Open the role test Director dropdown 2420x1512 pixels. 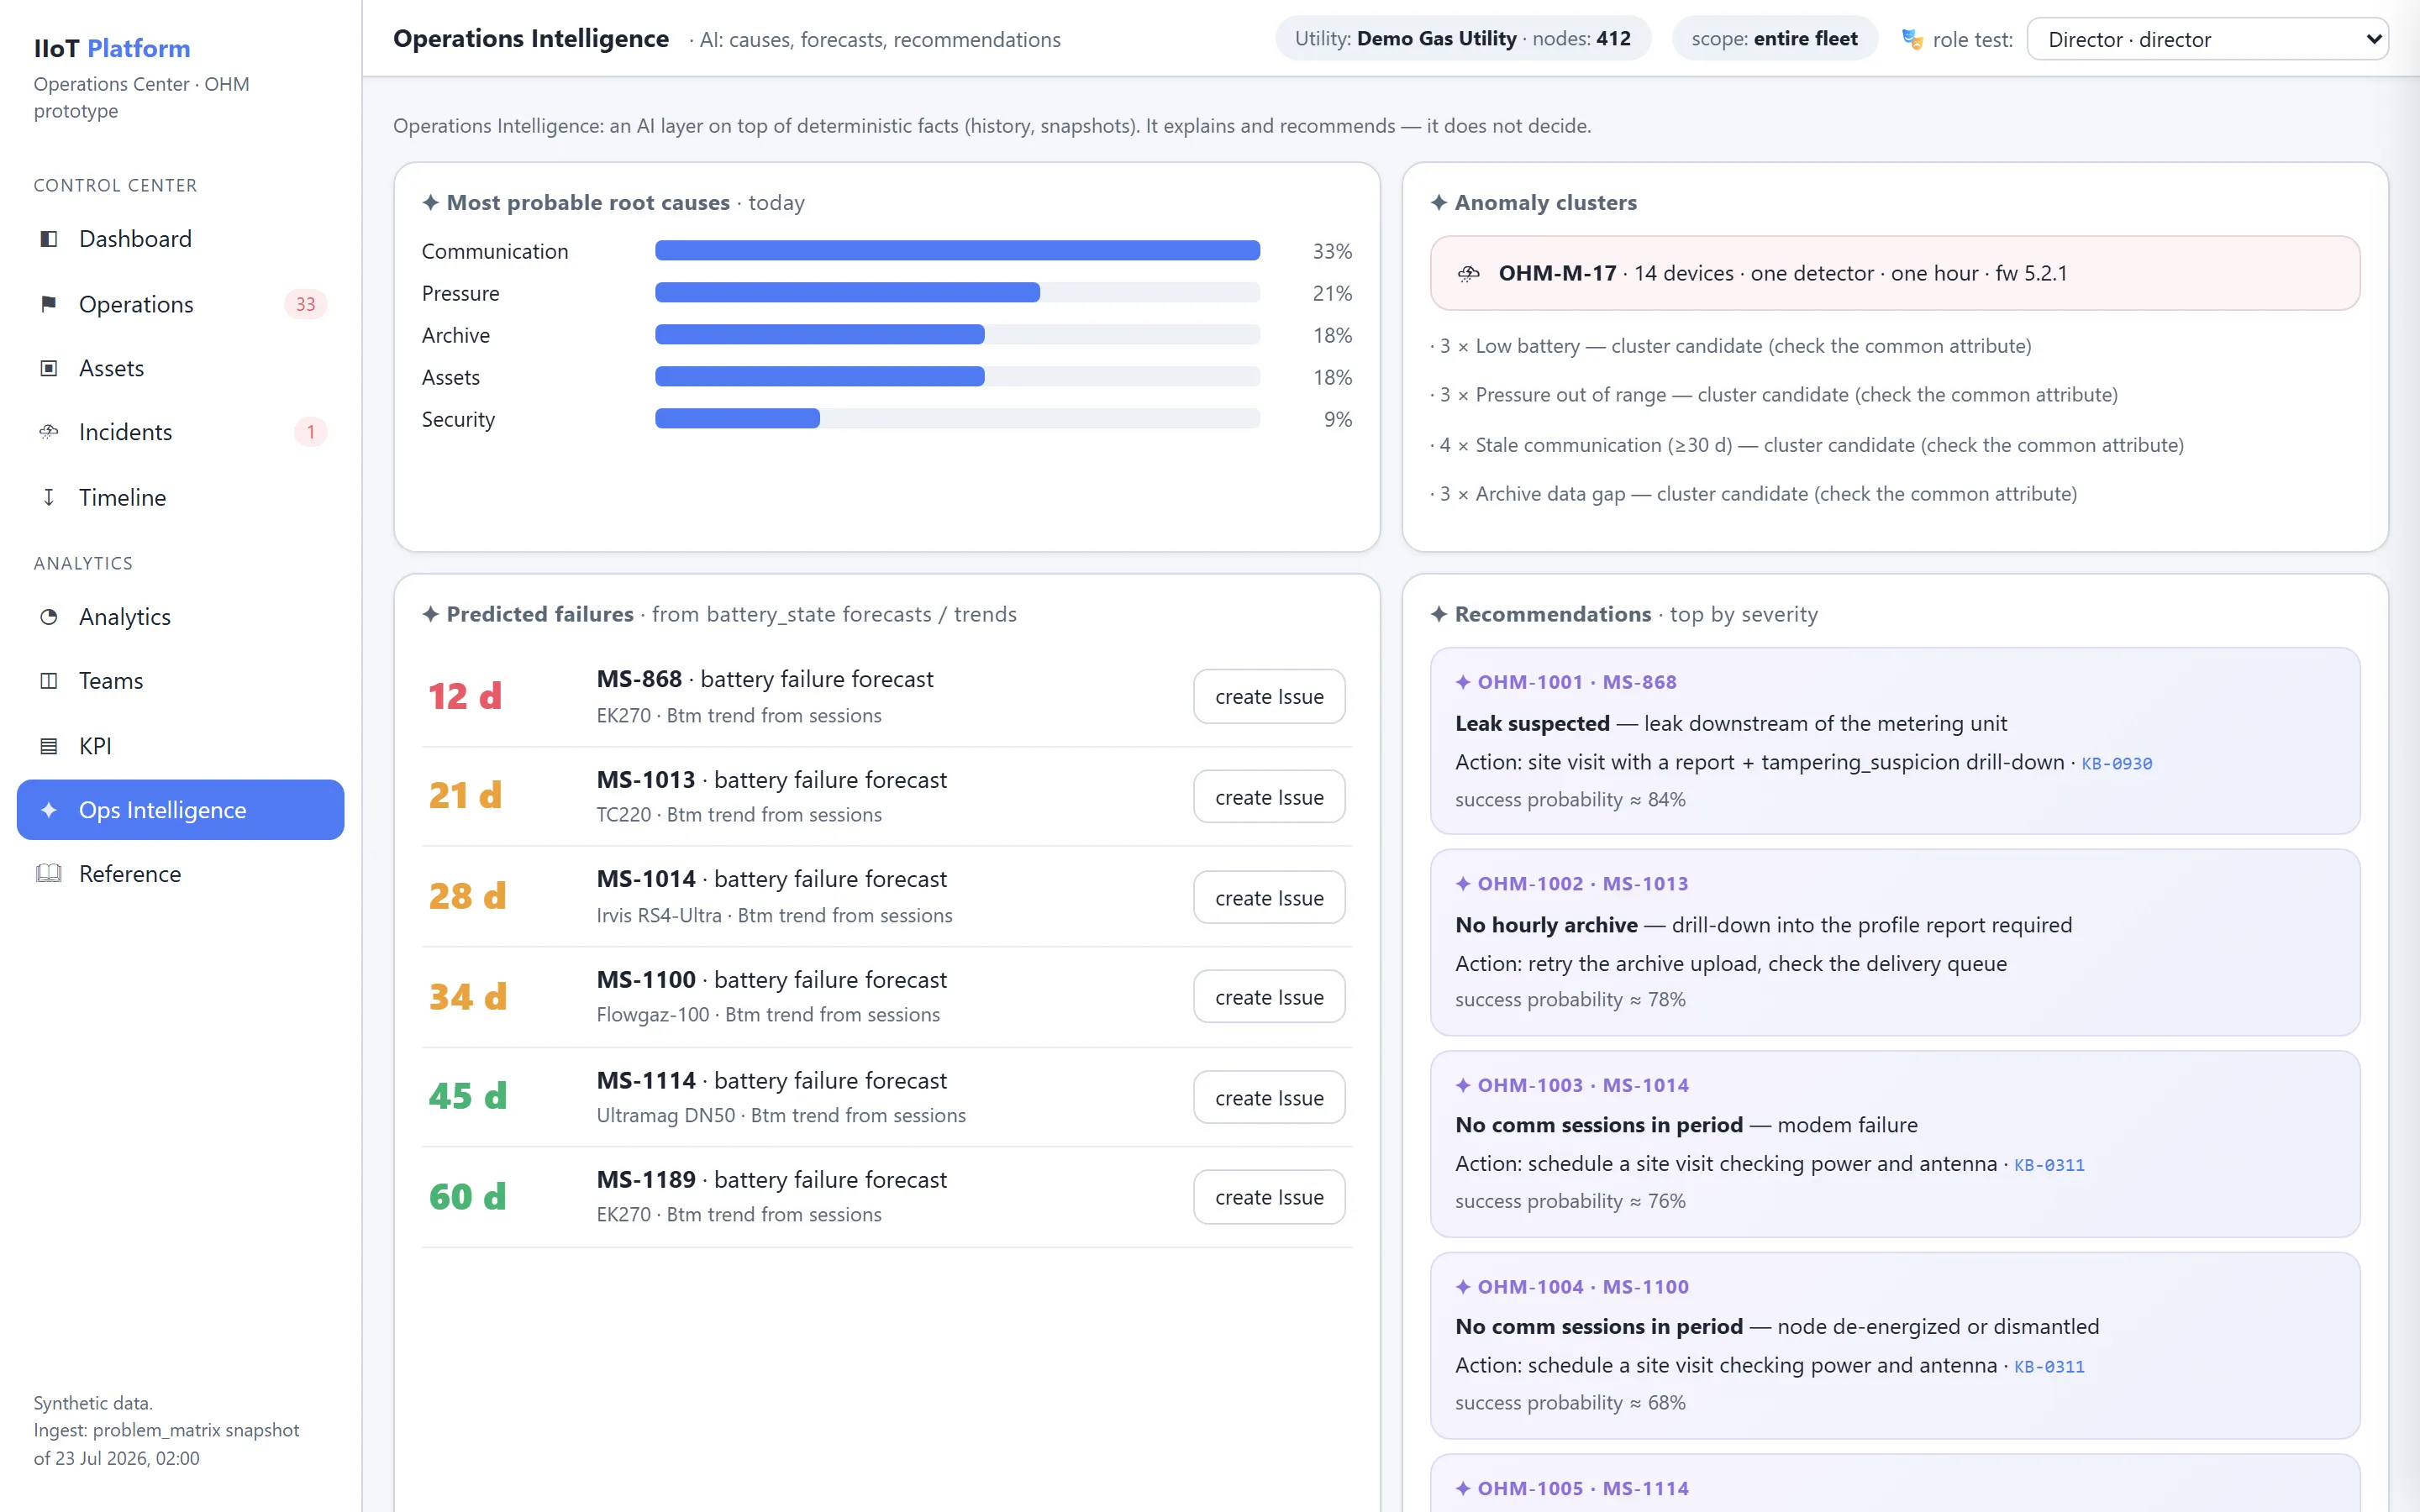coord(2207,39)
